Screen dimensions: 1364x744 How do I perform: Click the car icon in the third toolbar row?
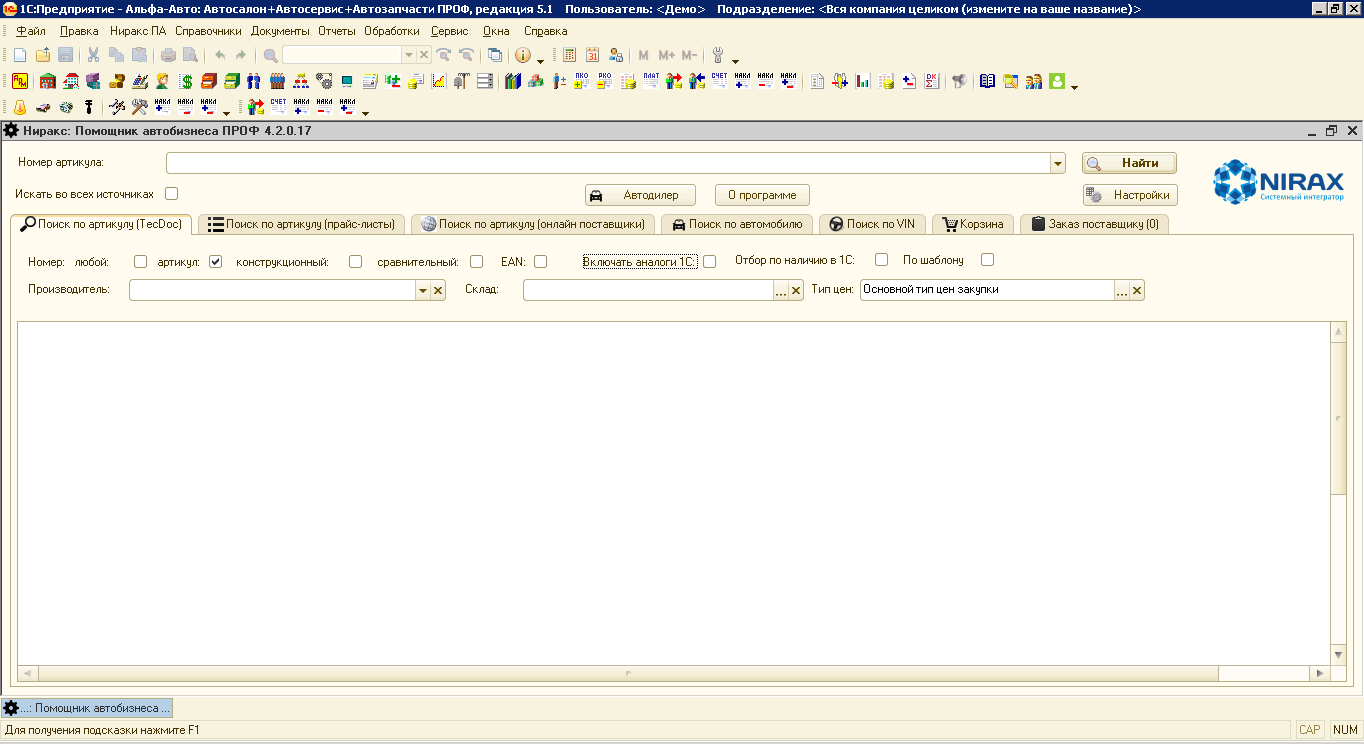43,107
